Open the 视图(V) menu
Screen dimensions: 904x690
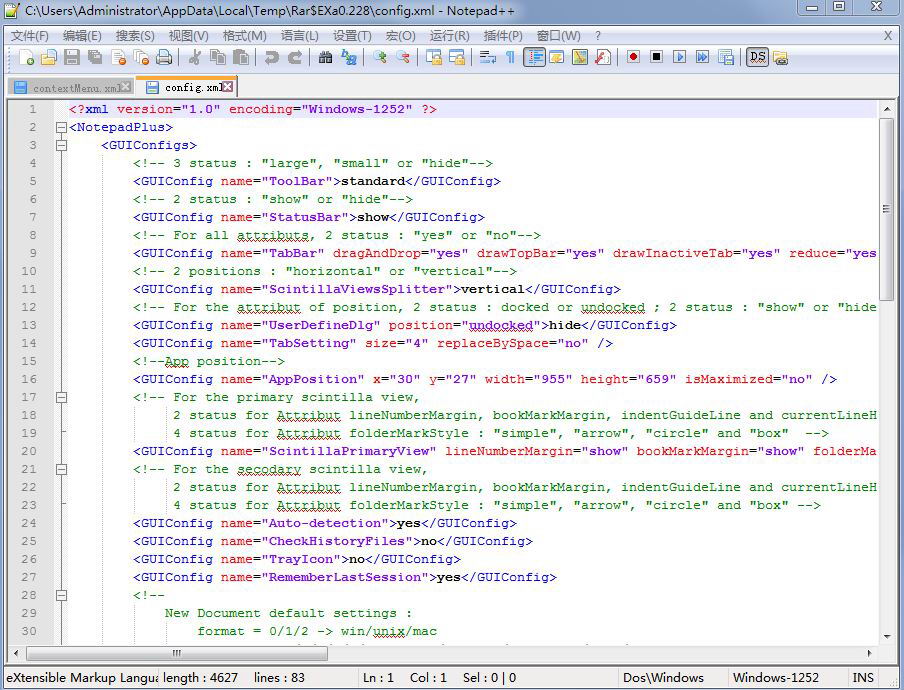coord(189,36)
